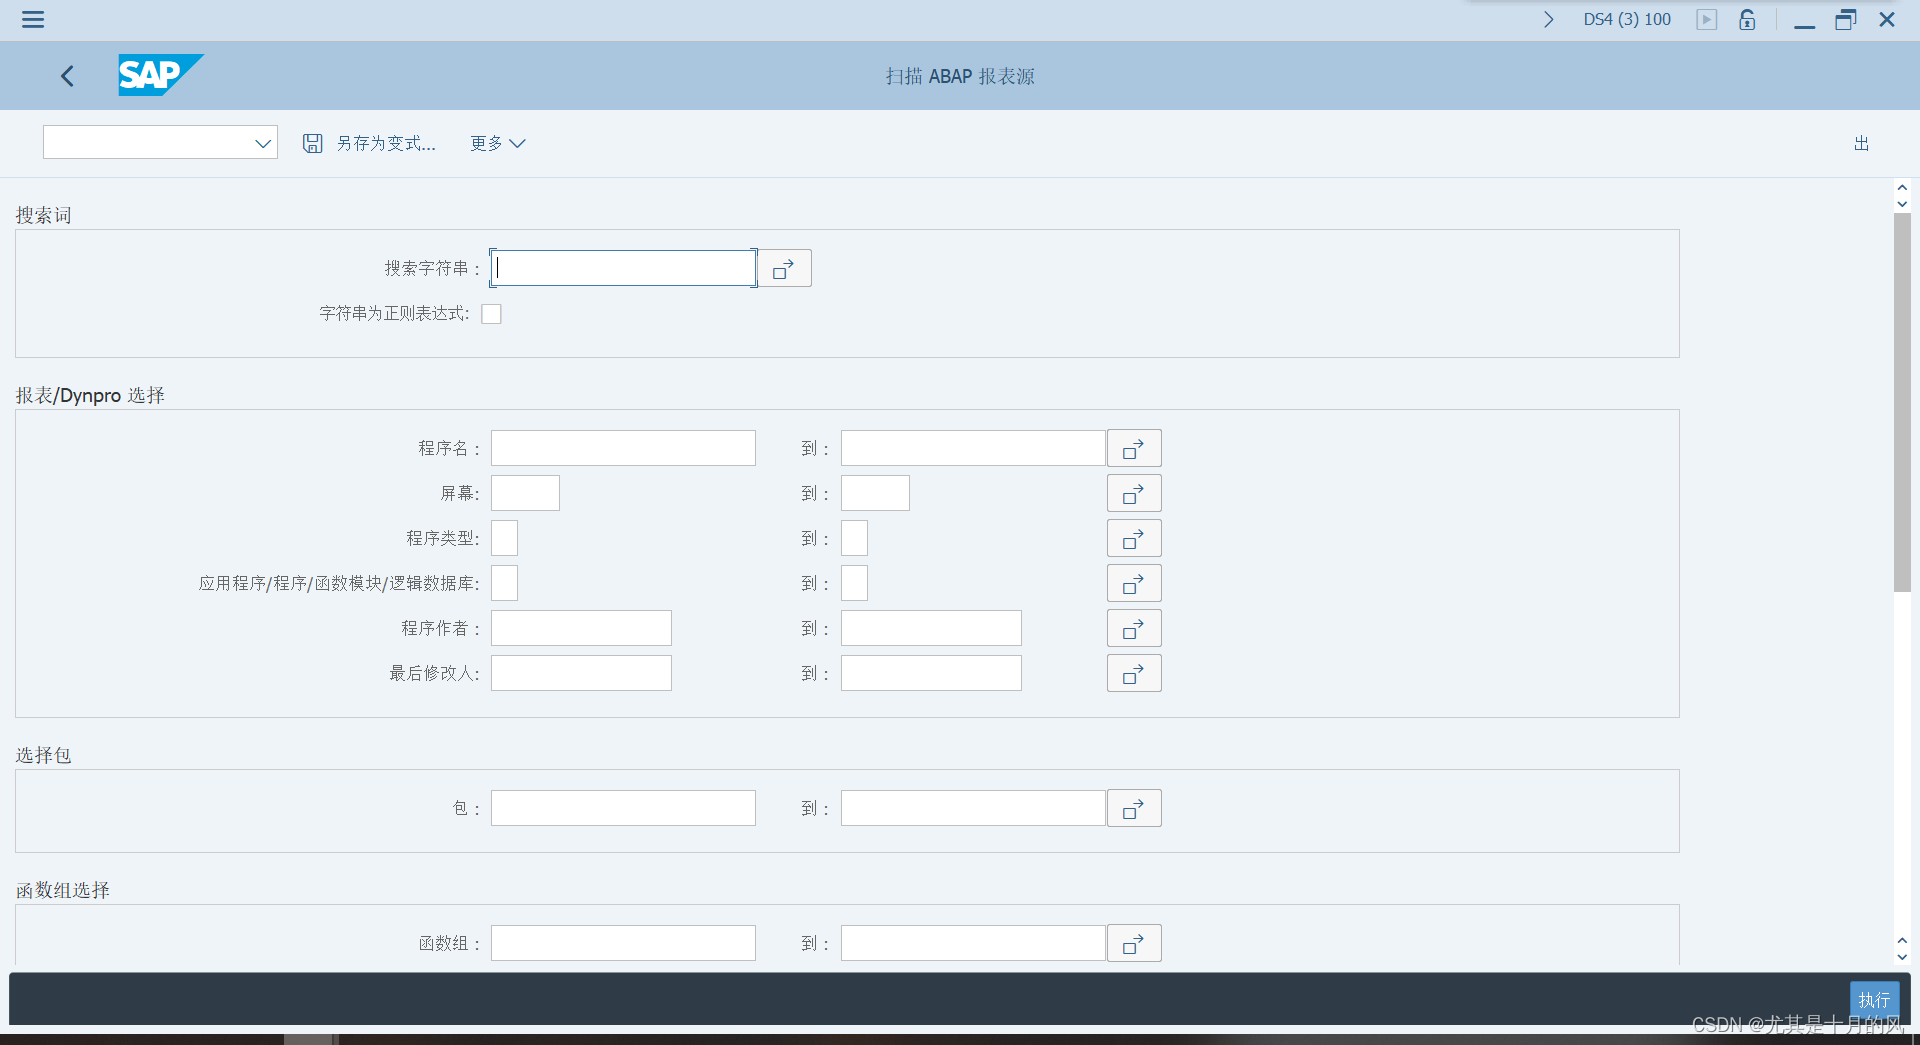
Task: Click the 程序作者 from field
Action: coord(581,628)
